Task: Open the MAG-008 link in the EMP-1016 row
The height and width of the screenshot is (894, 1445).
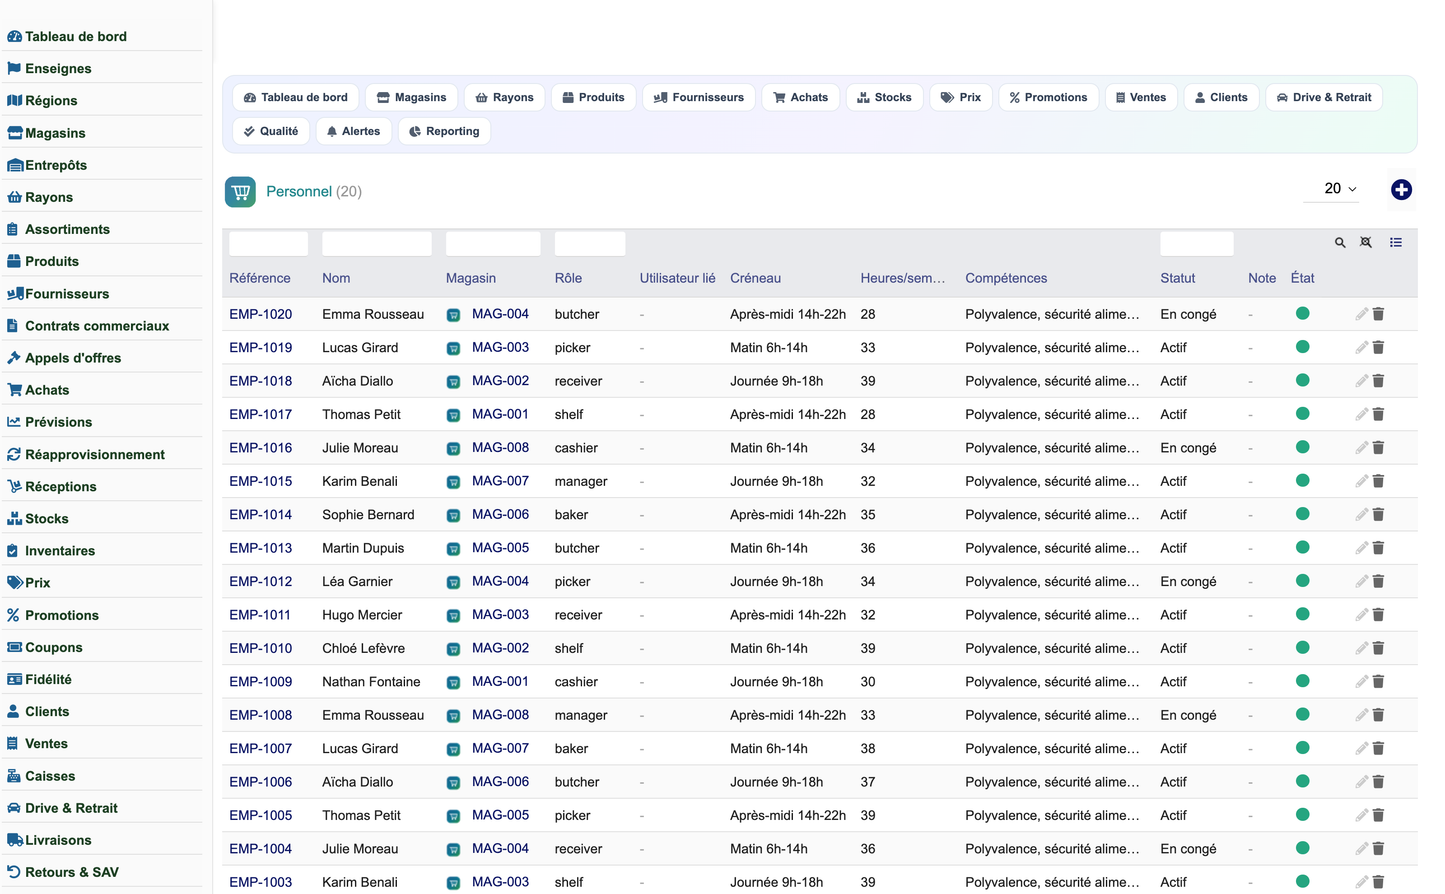Action: coord(500,447)
